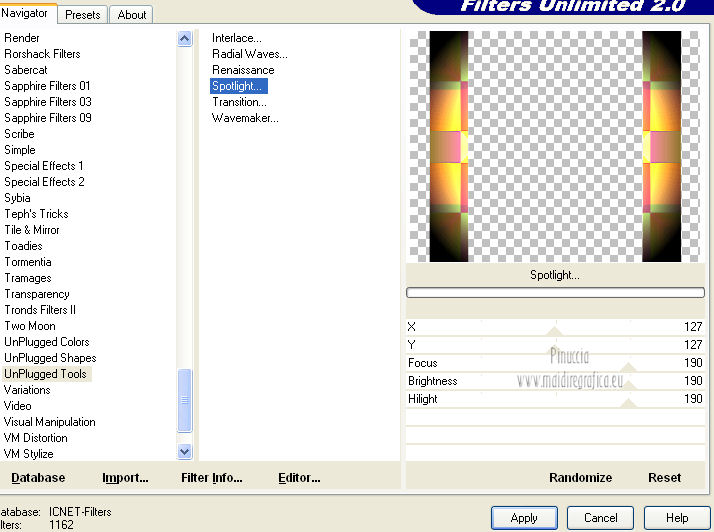The width and height of the screenshot is (714, 532).
Task: Choose the Renaissance filter
Action: pos(243,70)
